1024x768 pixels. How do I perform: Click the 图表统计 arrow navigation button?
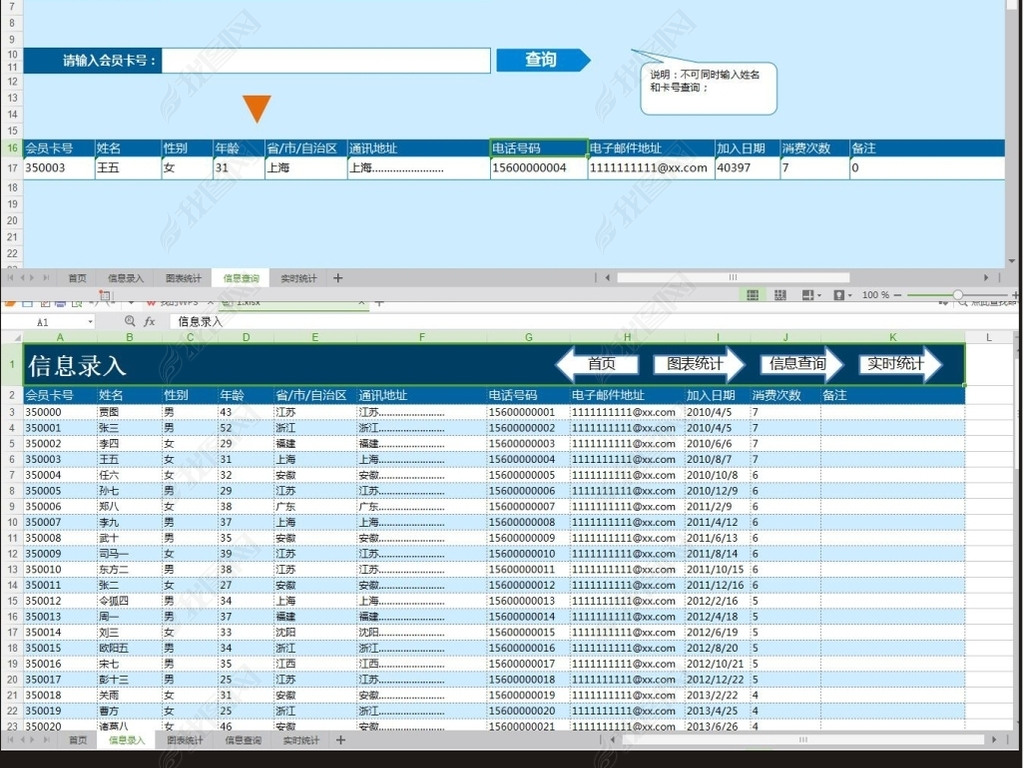[x=698, y=364]
